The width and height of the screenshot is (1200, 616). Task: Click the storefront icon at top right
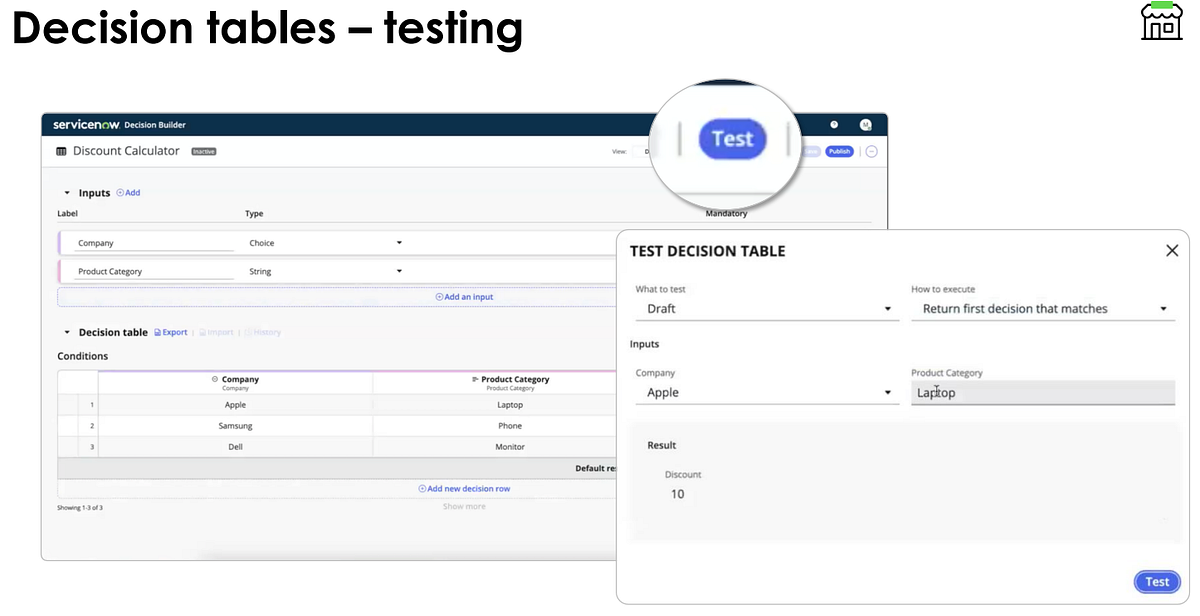pos(1161,20)
